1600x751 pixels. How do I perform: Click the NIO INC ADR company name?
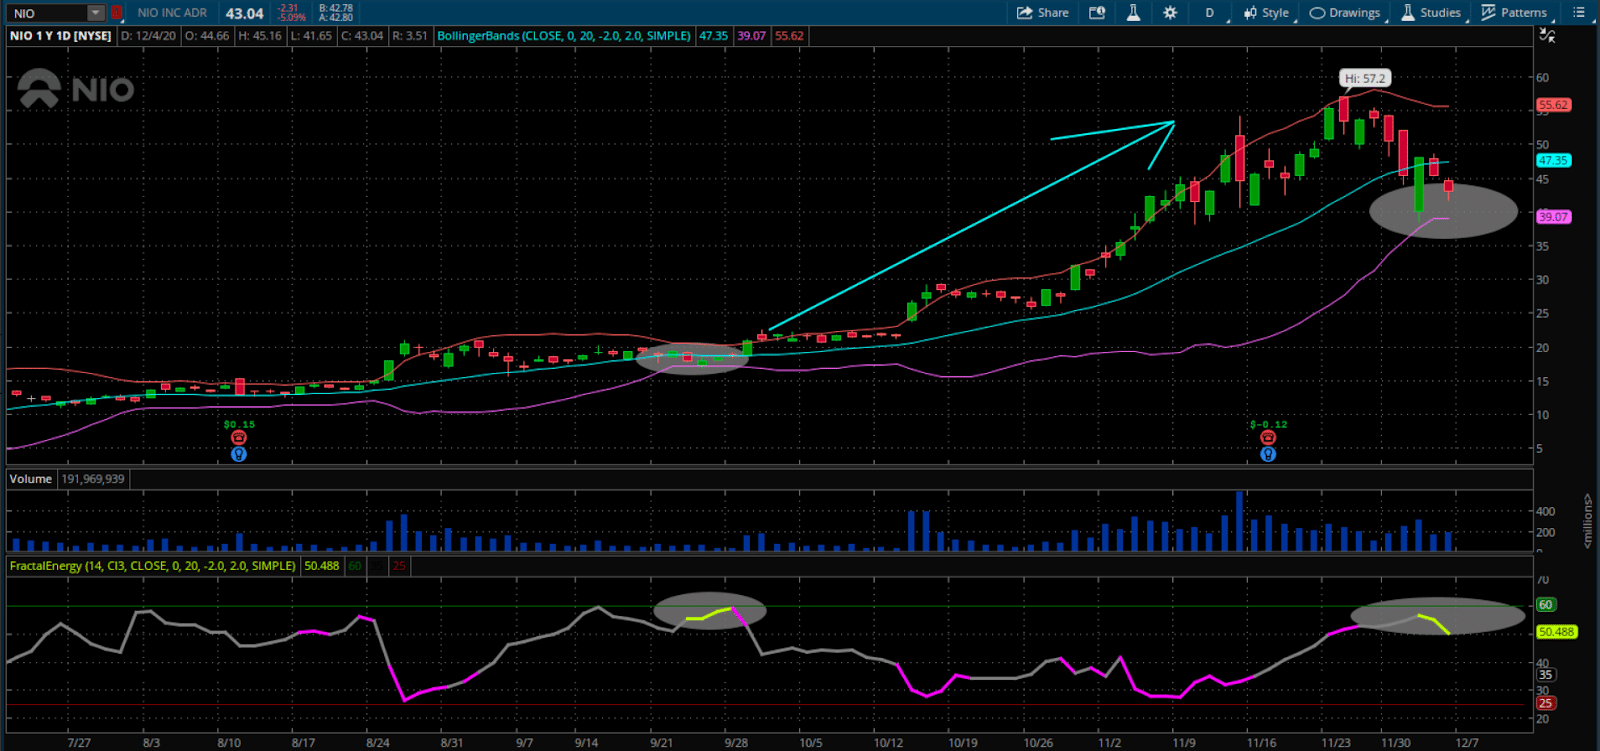click(172, 13)
